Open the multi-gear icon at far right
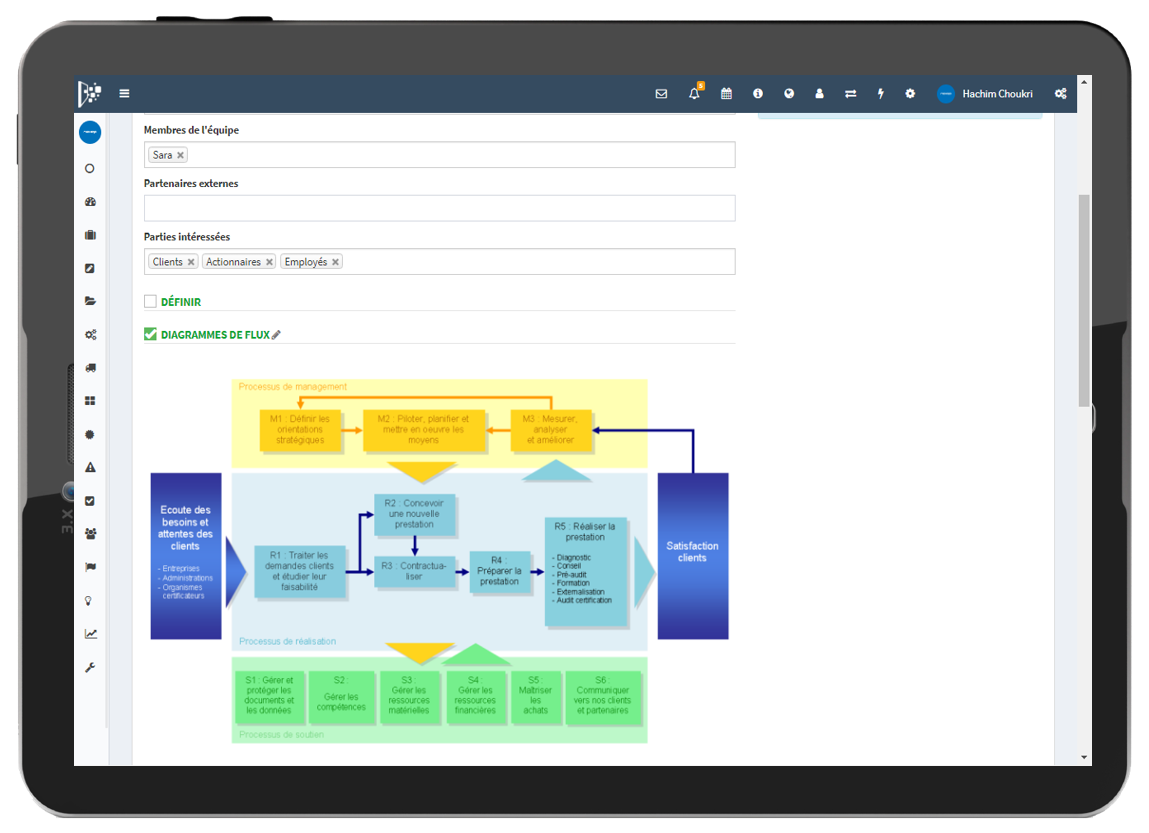1149x833 pixels. [1060, 94]
